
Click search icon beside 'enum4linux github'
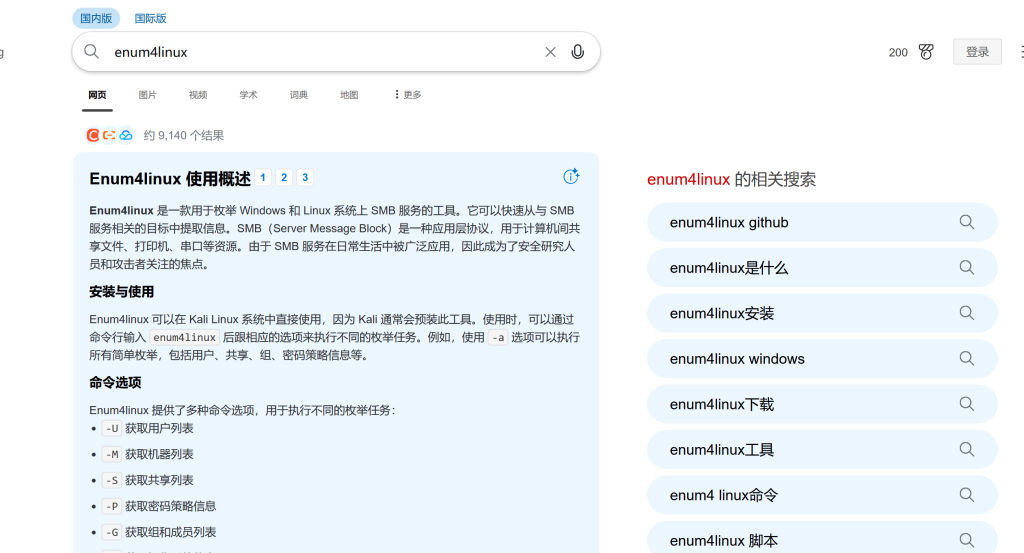(966, 222)
